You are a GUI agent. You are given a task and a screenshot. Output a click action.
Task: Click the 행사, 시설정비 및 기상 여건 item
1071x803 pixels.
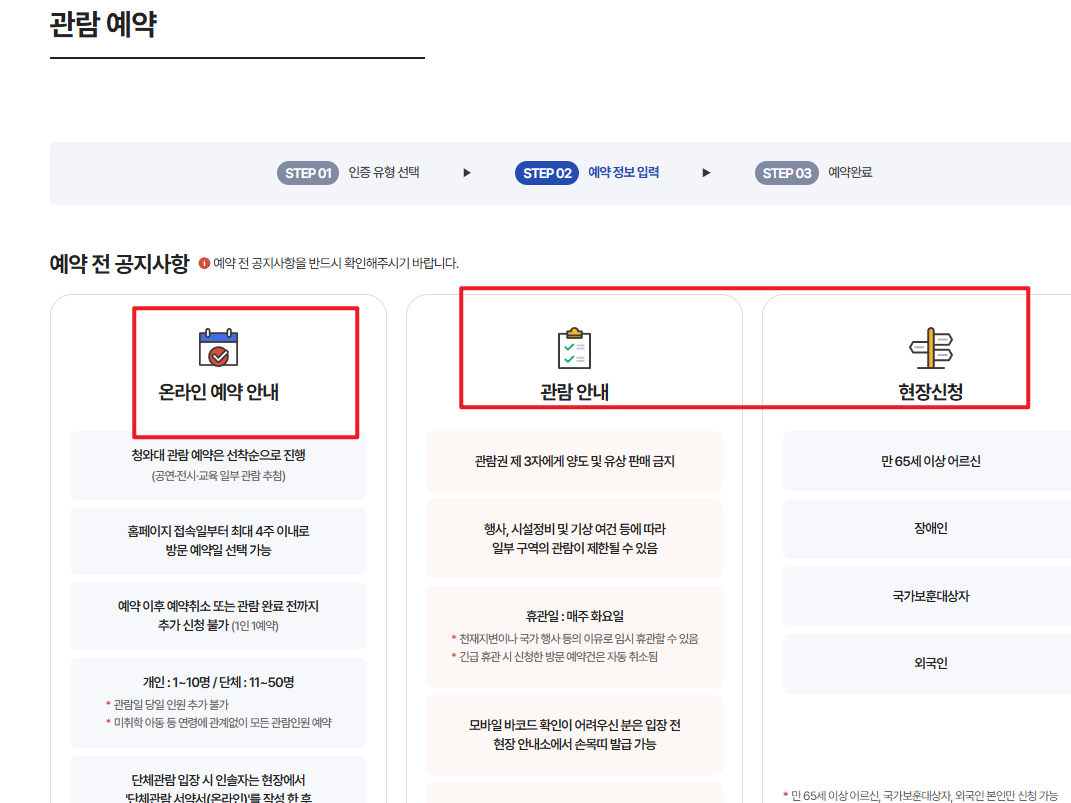tap(574, 538)
